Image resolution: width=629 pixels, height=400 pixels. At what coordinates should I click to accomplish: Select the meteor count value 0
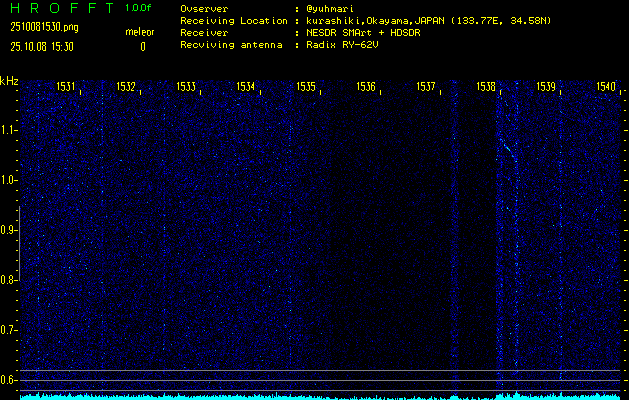click(x=142, y=46)
